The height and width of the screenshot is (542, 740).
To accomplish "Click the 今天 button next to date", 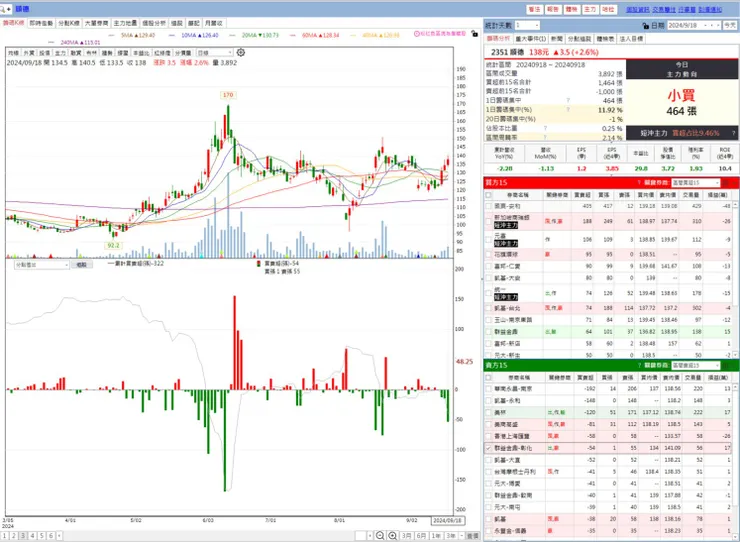I will pos(730,25).
